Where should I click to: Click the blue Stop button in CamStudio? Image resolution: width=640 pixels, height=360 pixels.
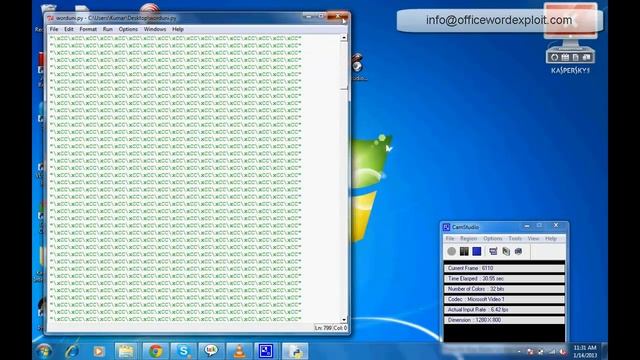(x=477, y=251)
